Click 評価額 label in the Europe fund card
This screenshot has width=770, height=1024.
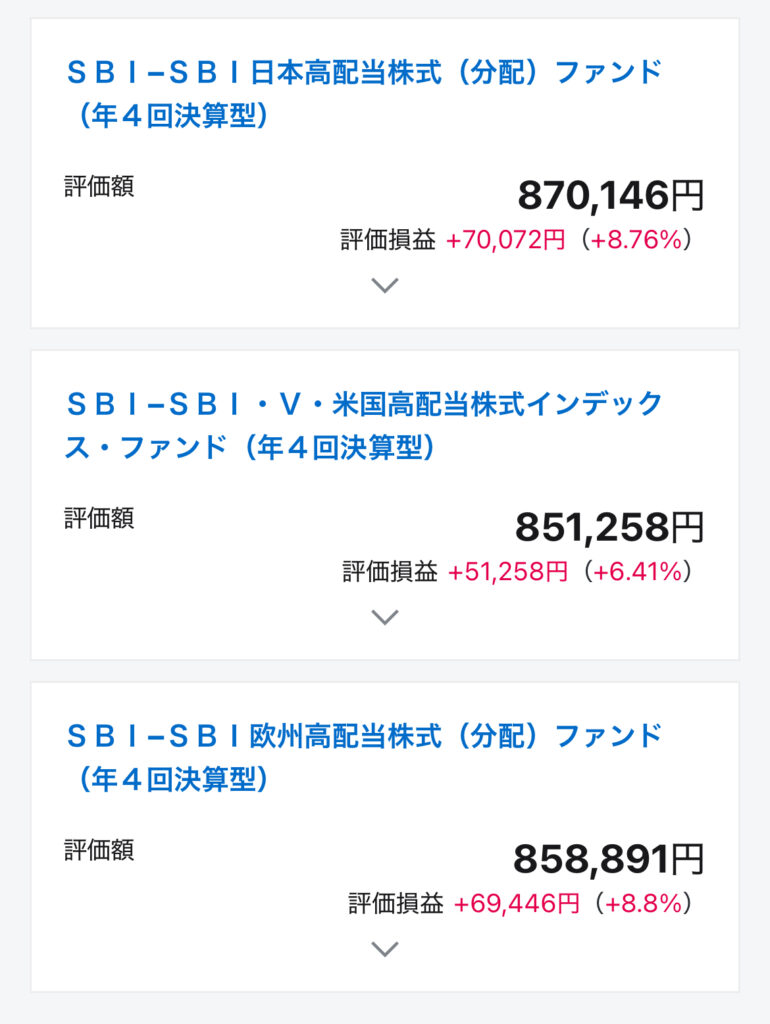tap(99, 850)
